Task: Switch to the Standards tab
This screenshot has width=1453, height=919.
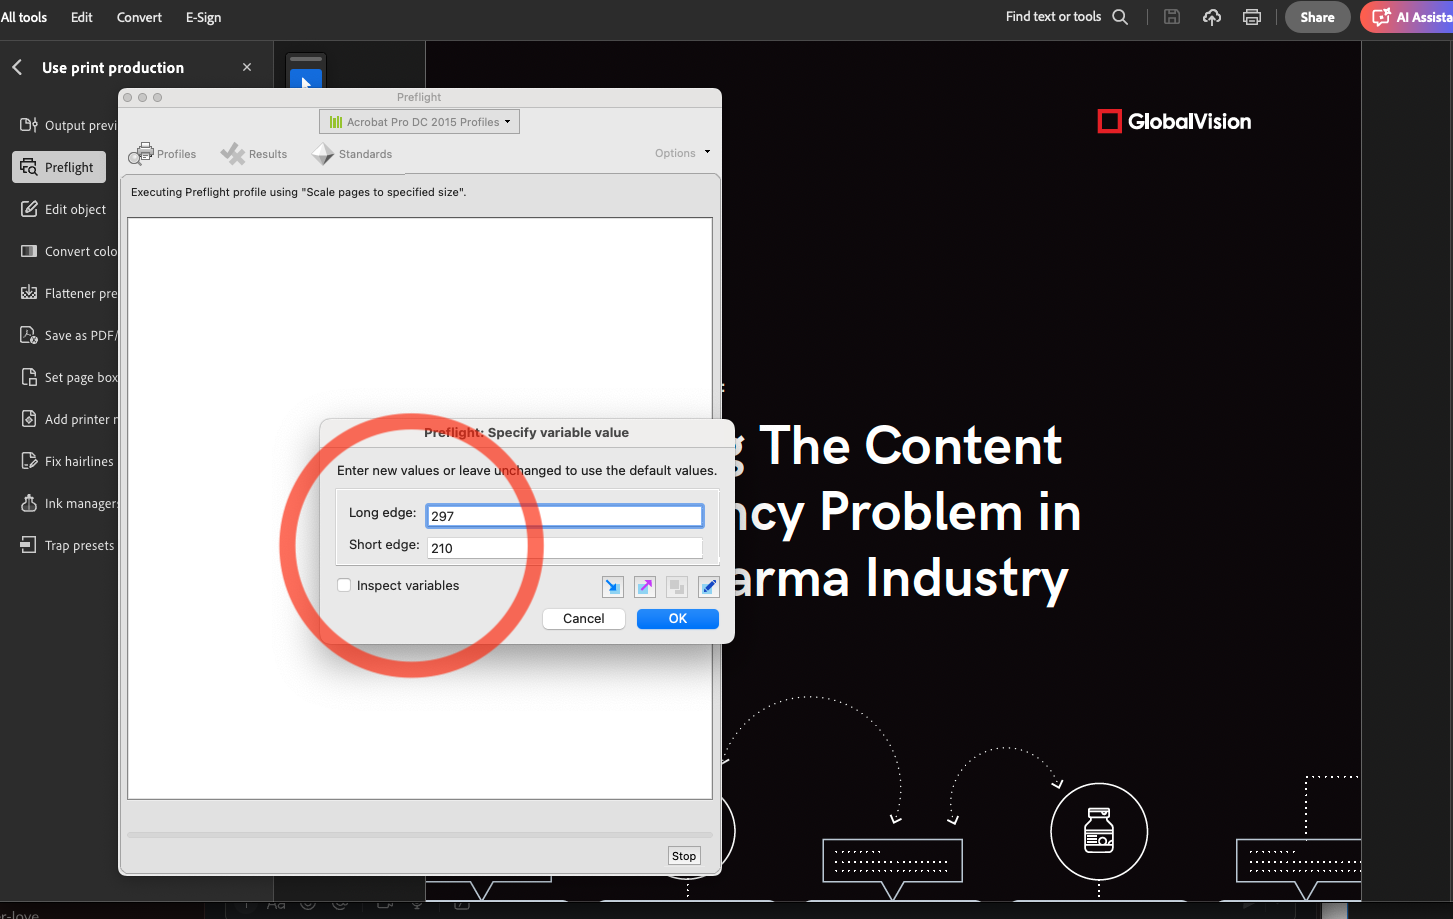Action: [352, 154]
